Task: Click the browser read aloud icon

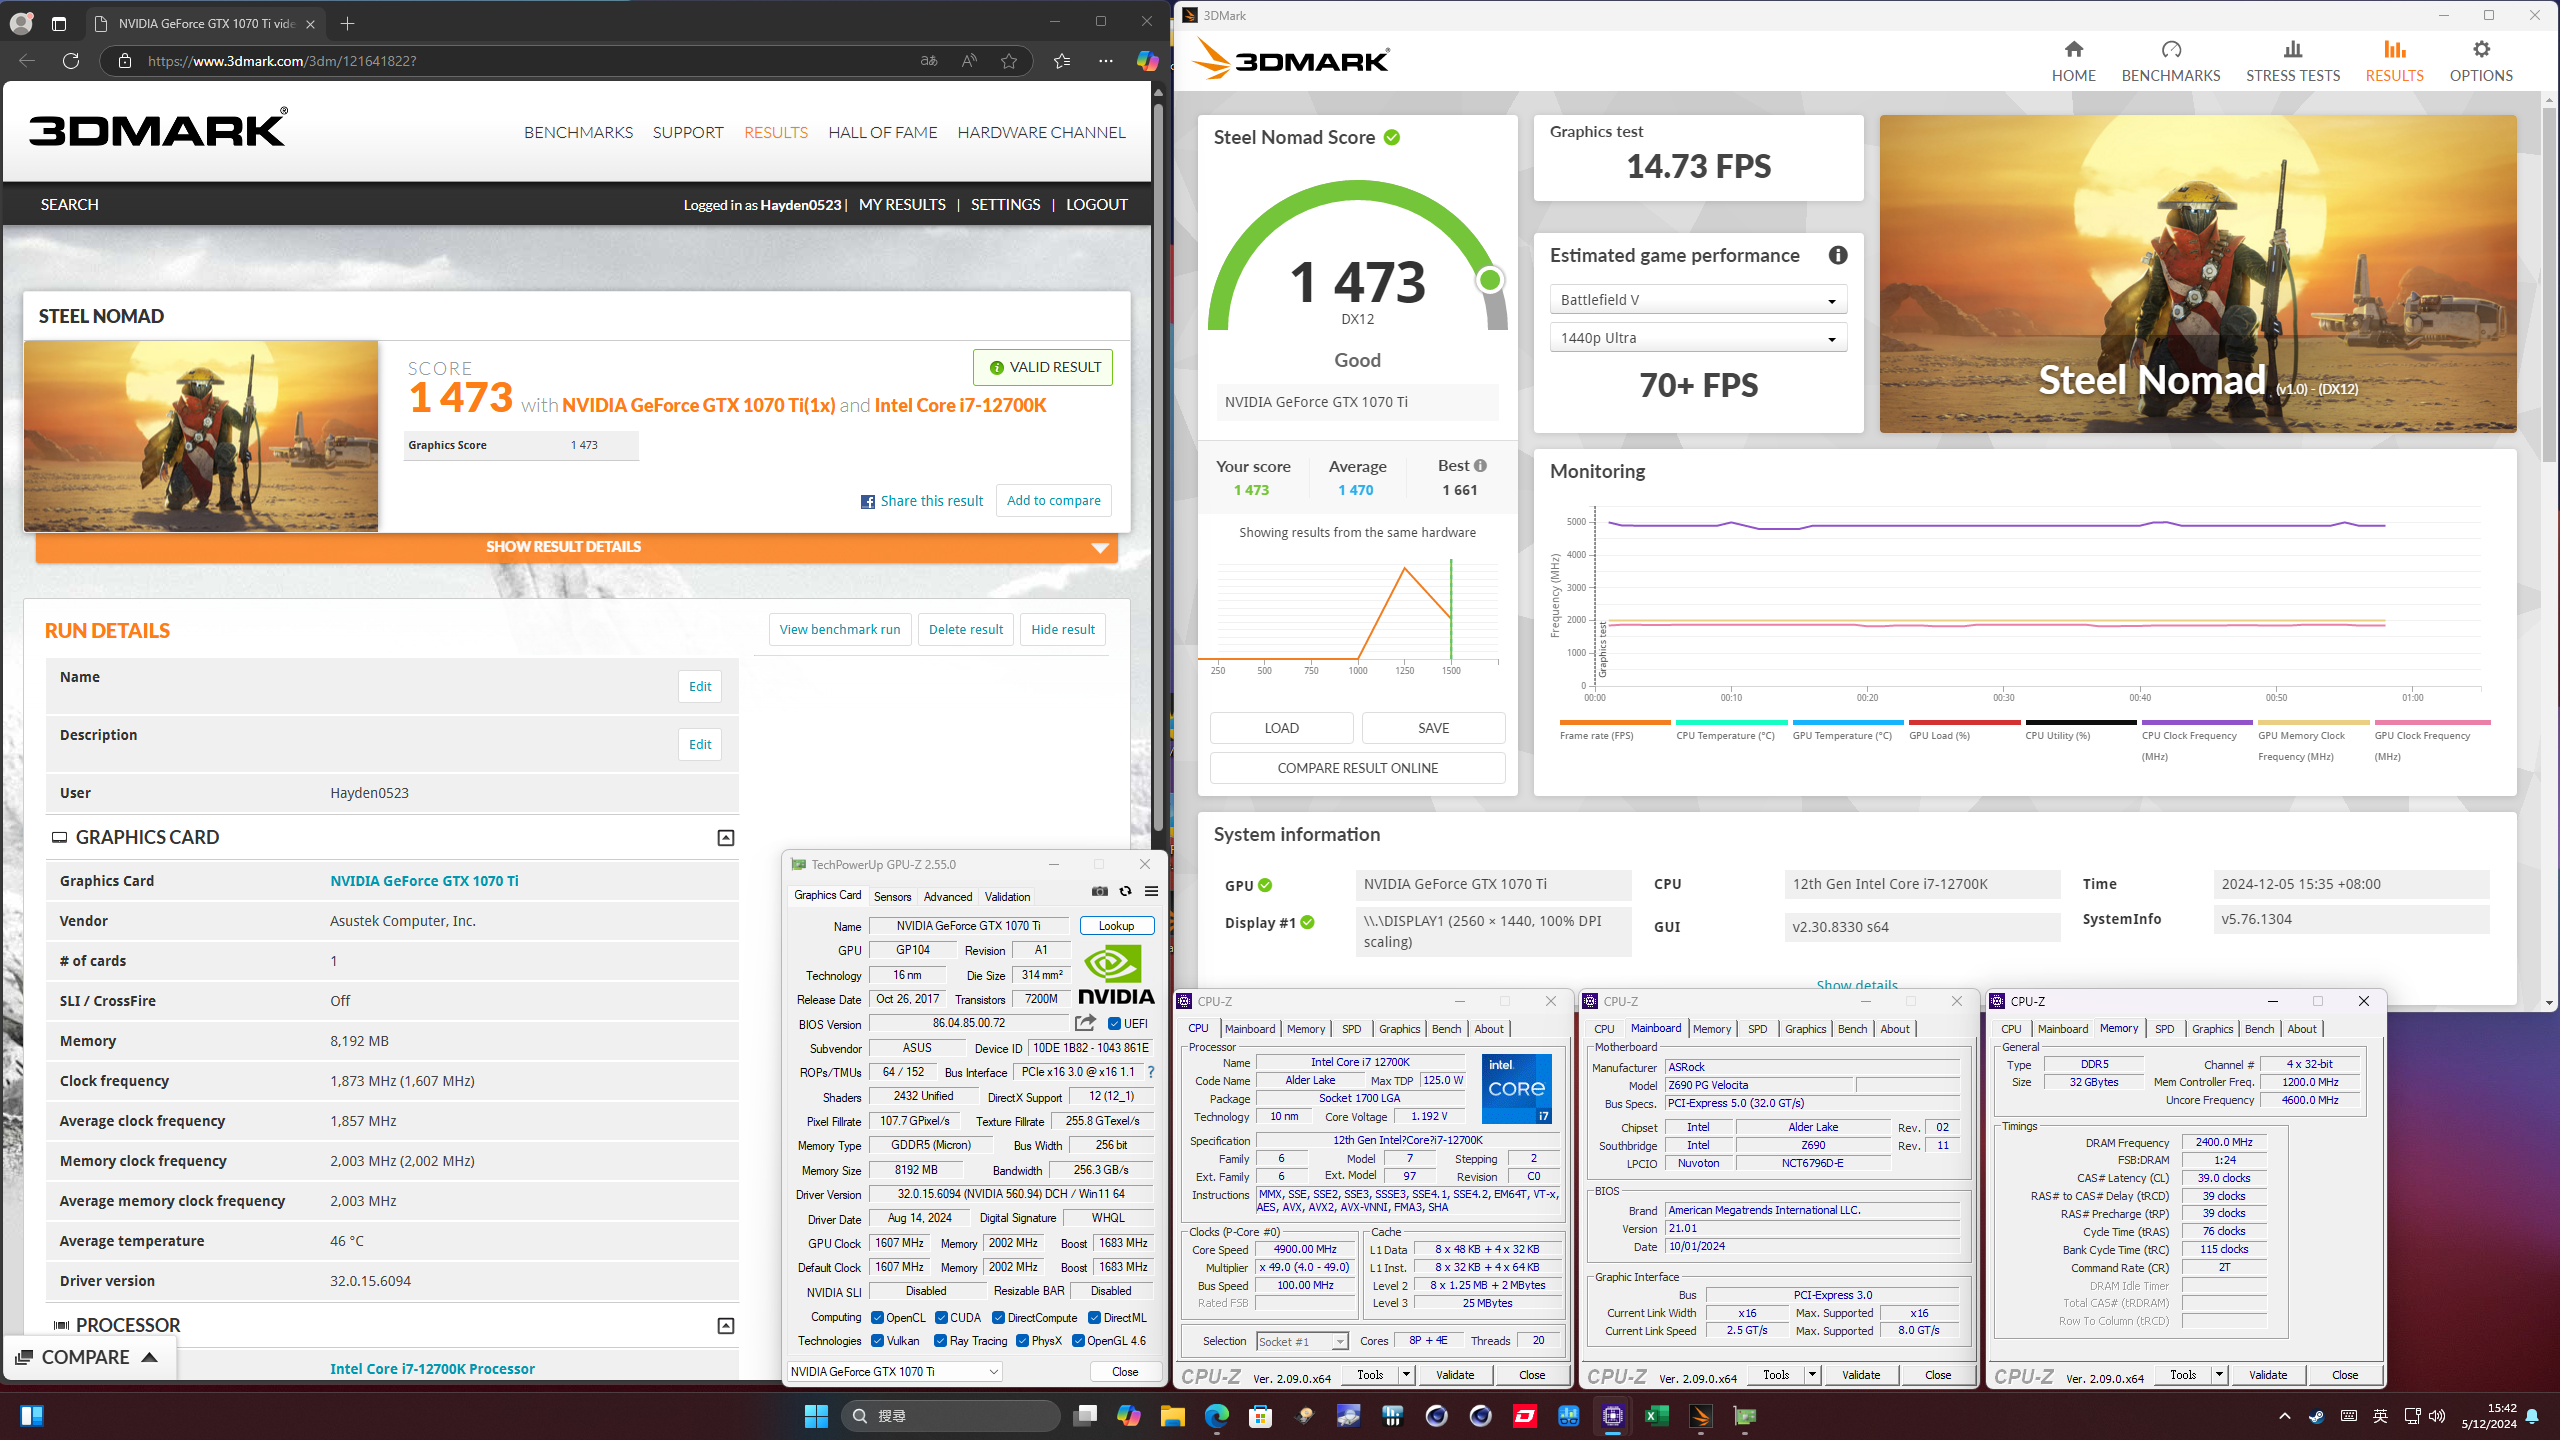Action: click(x=969, y=61)
